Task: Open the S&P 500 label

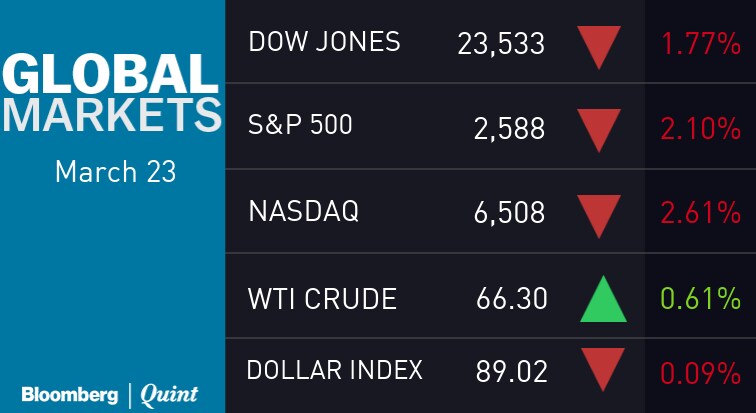Action: click(300, 127)
